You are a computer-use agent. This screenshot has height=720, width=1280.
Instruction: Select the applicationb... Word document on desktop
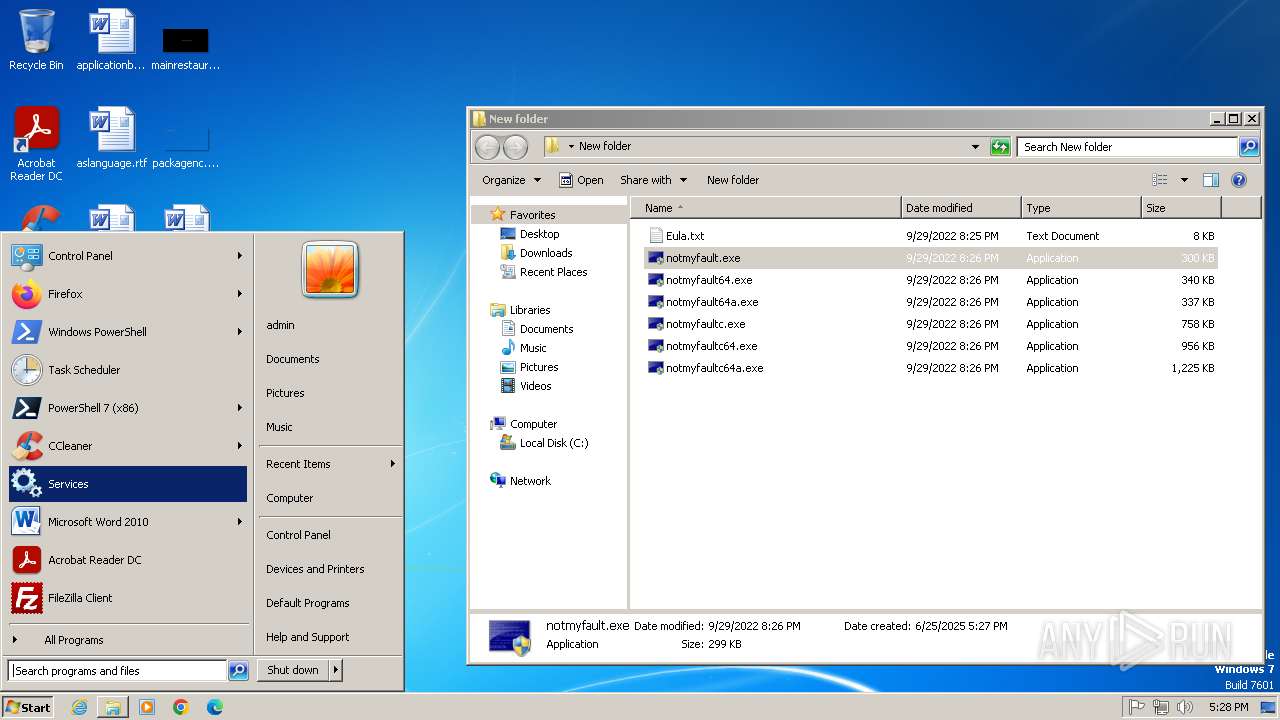tap(112, 40)
